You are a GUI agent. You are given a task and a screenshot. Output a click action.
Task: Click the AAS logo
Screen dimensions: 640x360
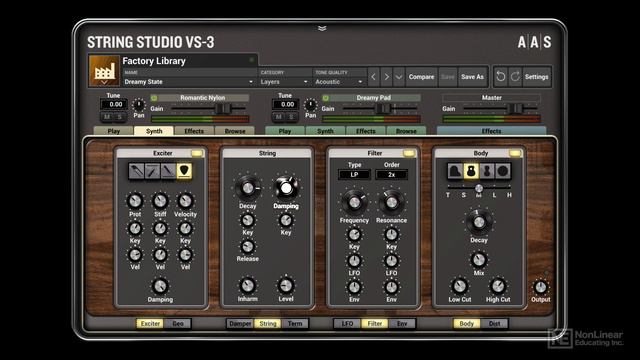point(534,42)
